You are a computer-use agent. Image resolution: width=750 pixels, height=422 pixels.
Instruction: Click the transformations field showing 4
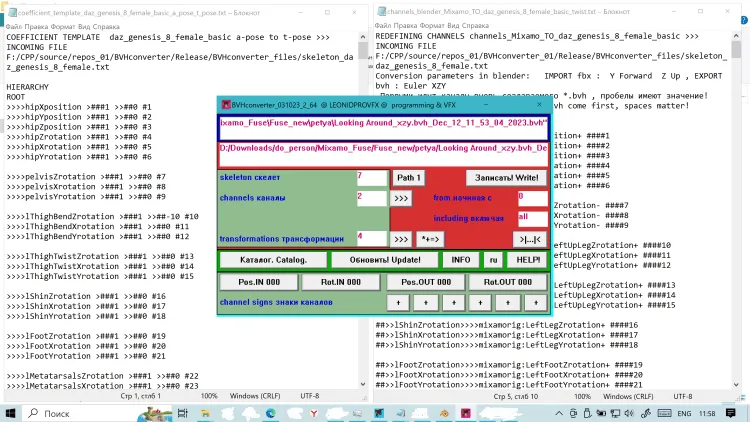(x=372, y=239)
